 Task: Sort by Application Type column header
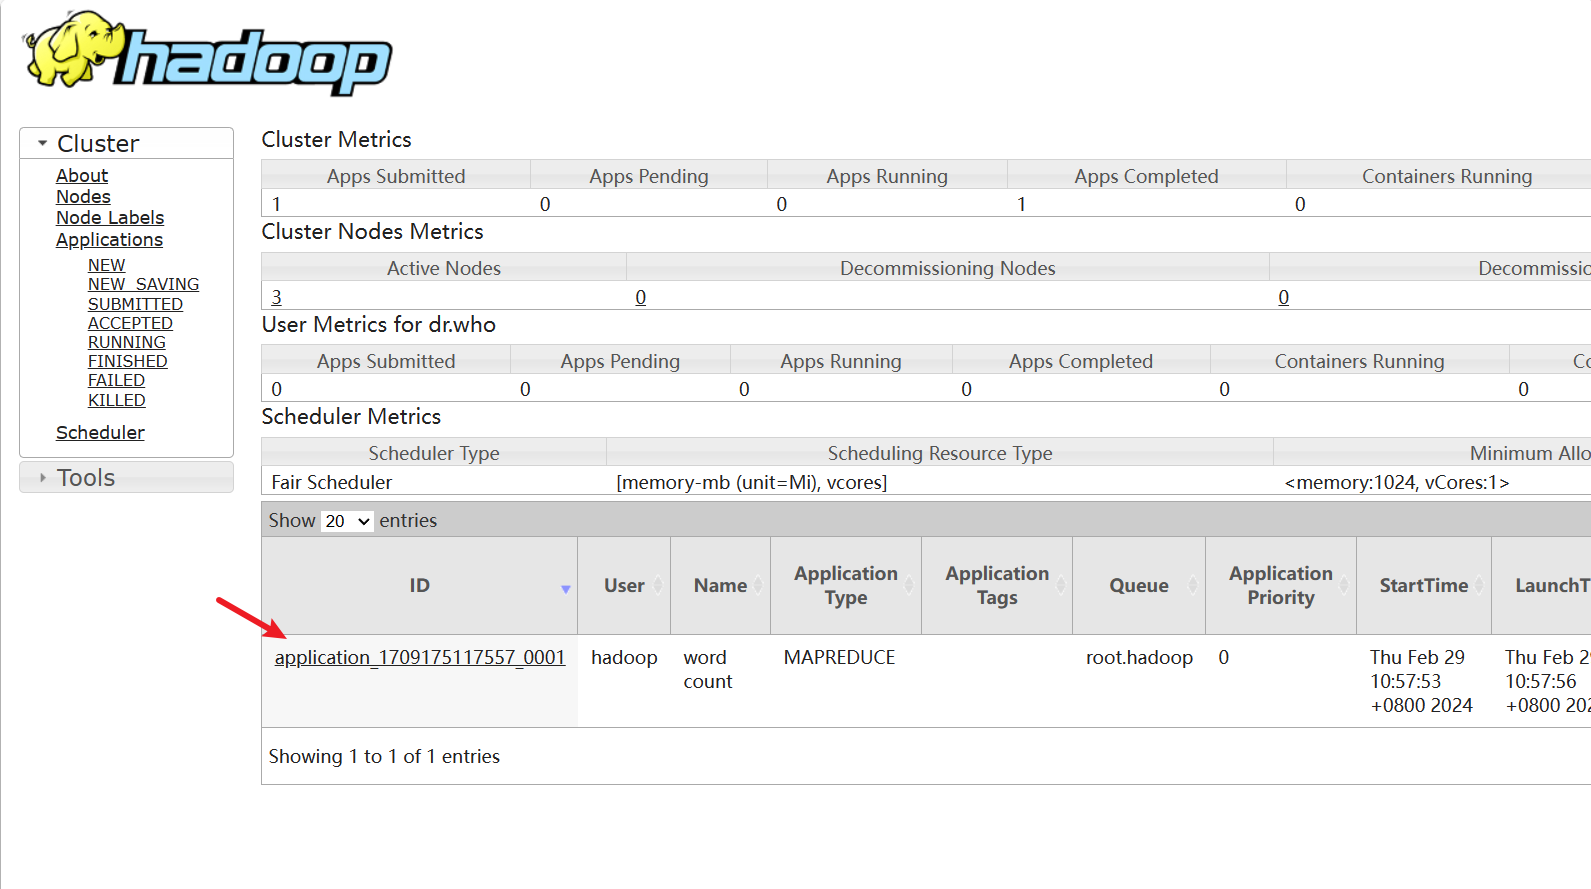click(845, 586)
